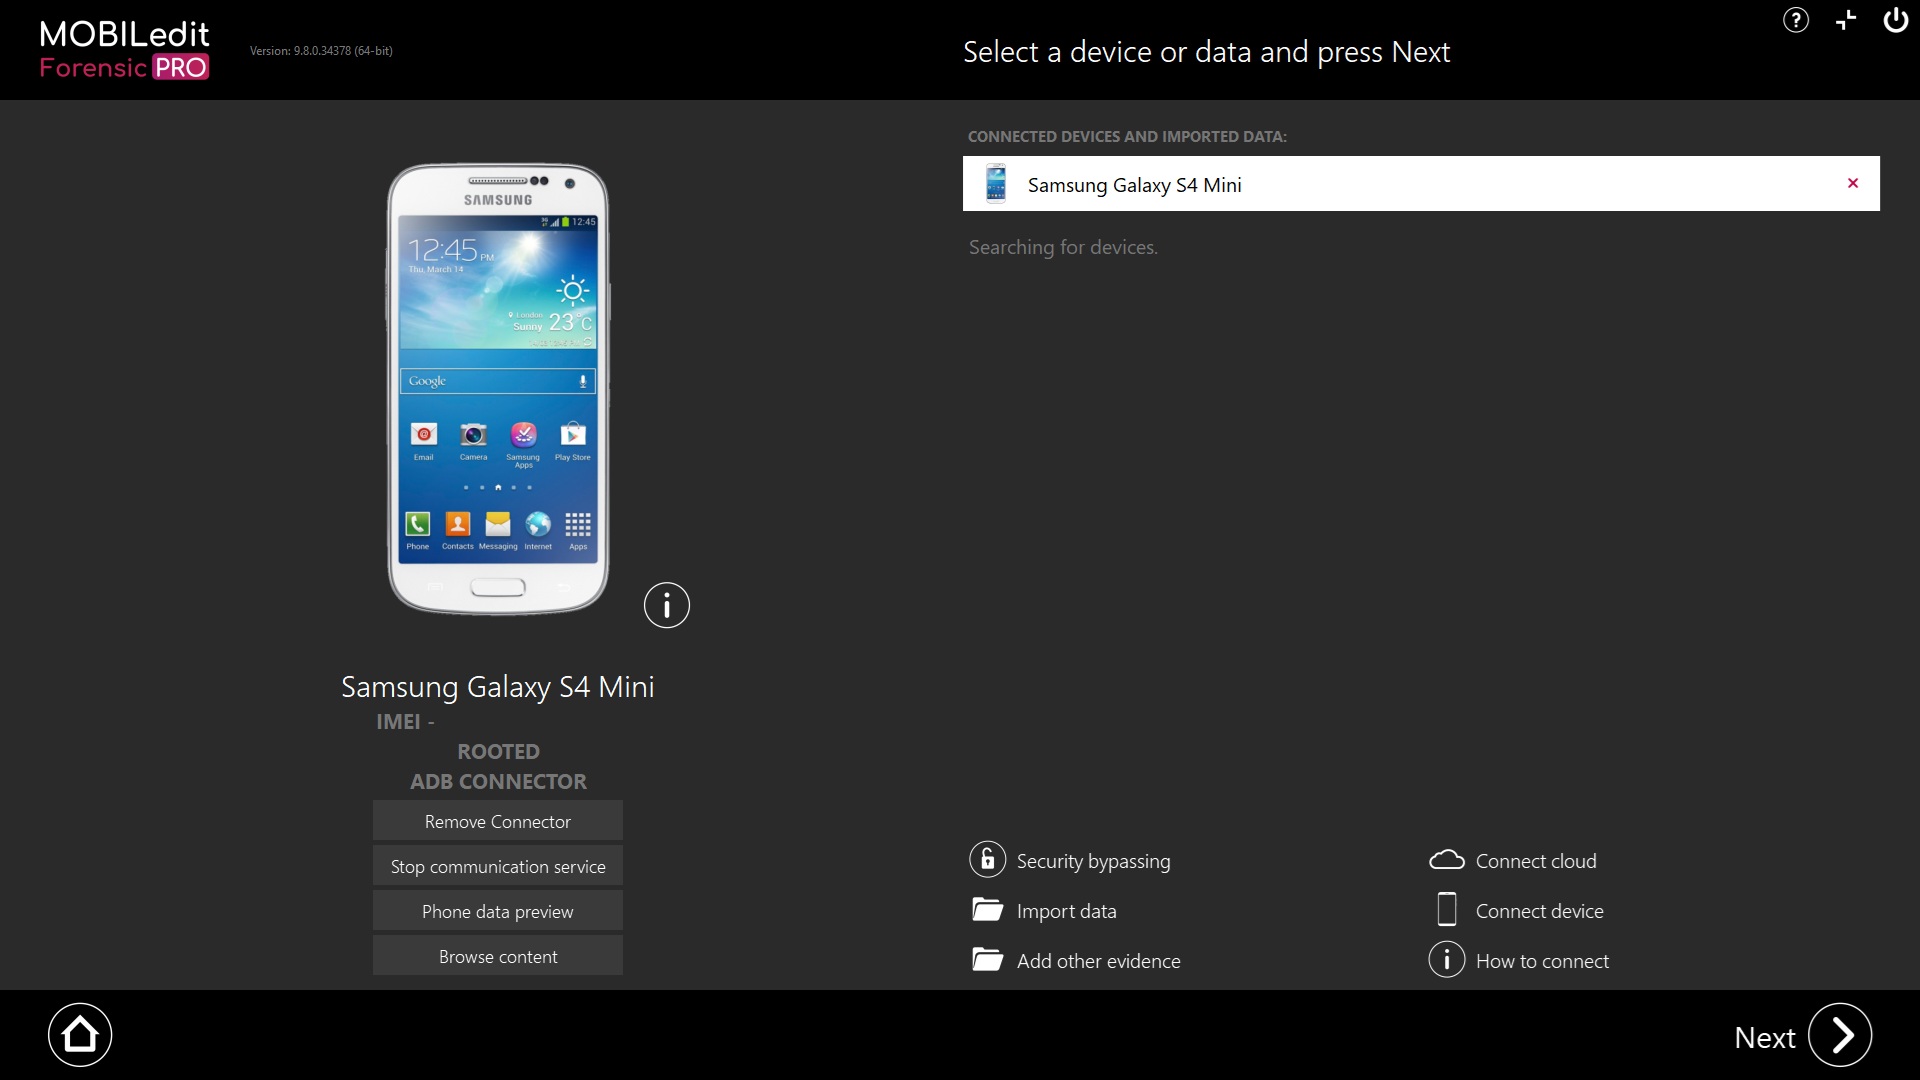Click the large Samsung phone image
Image resolution: width=1920 pixels, height=1080 pixels.
coord(498,388)
